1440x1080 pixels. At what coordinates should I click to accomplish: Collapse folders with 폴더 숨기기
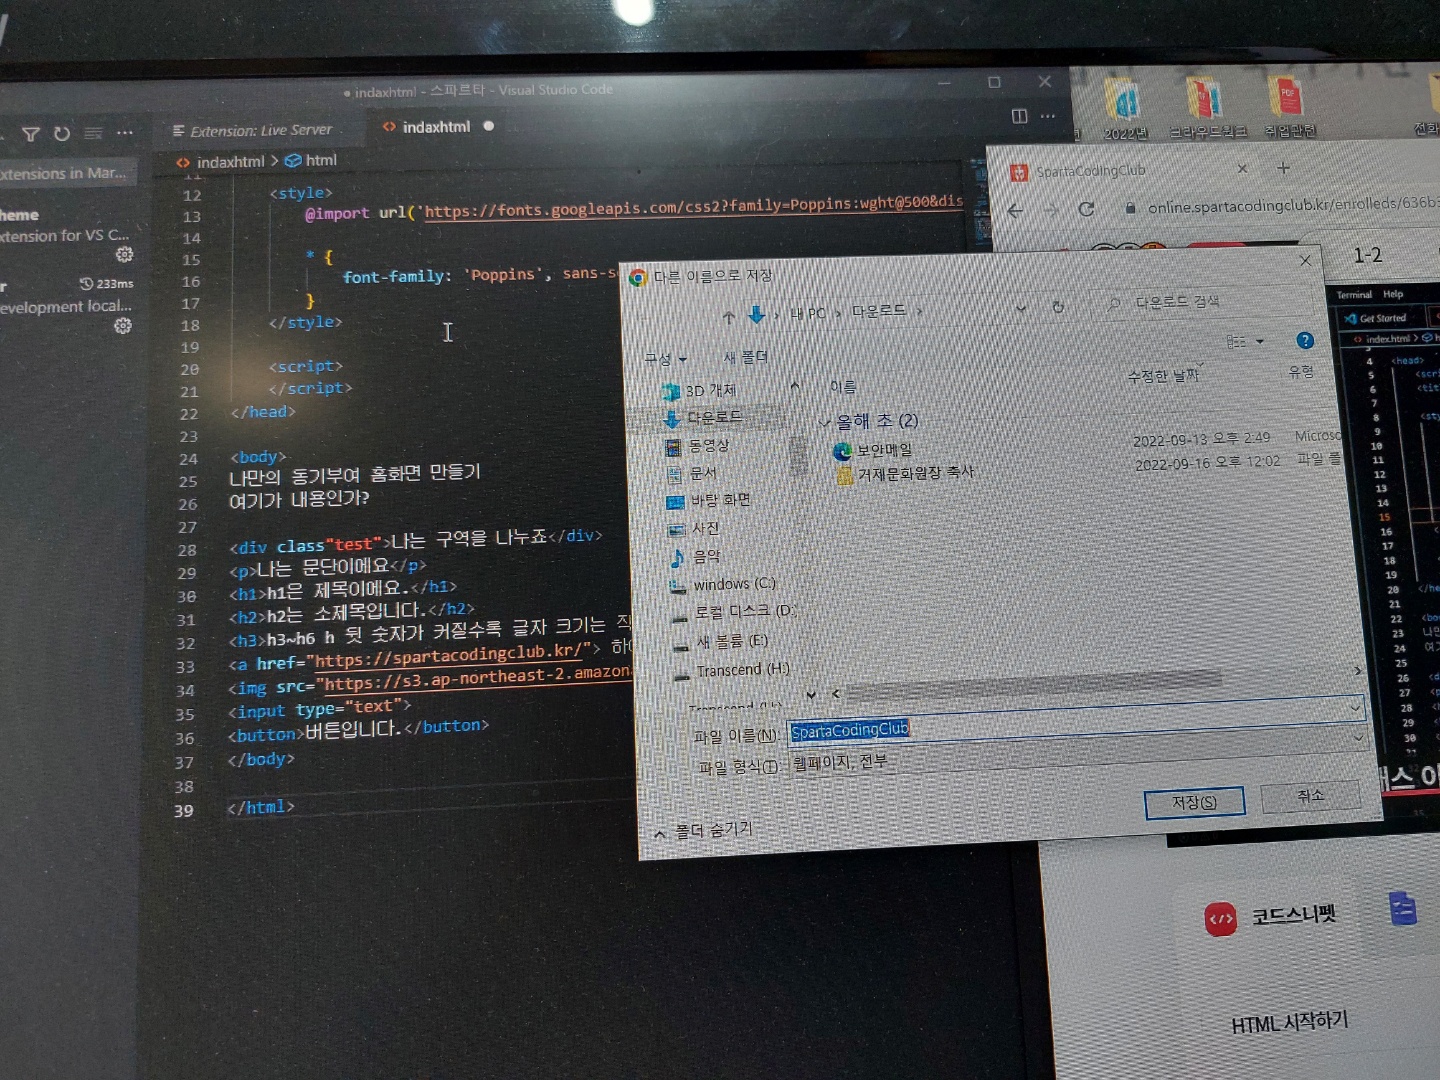(x=704, y=831)
